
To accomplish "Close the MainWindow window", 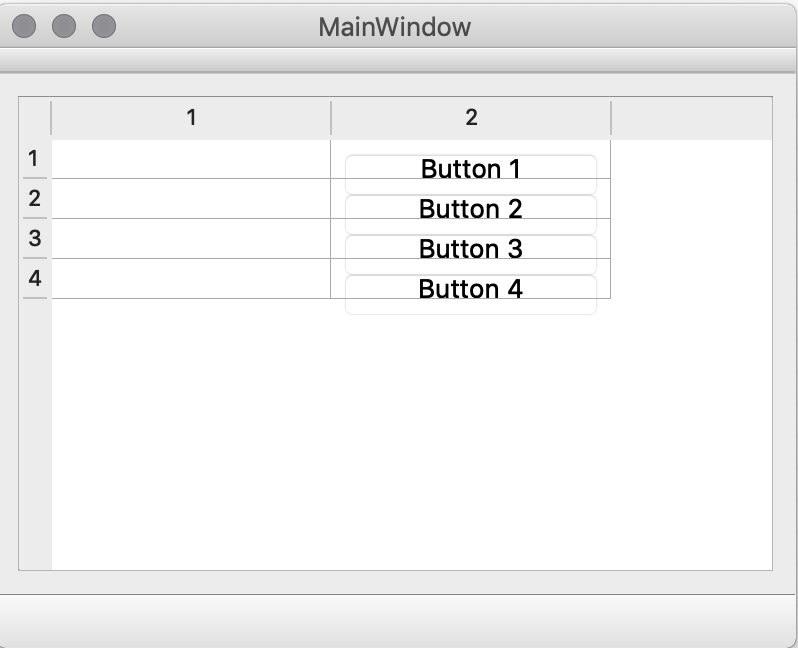I will (24, 27).
